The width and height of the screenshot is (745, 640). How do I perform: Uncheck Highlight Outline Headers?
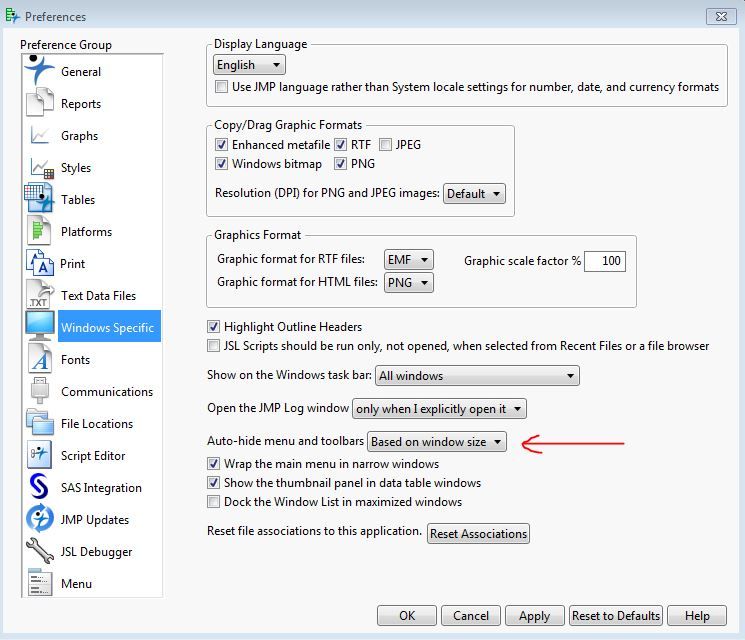point(213,326)
